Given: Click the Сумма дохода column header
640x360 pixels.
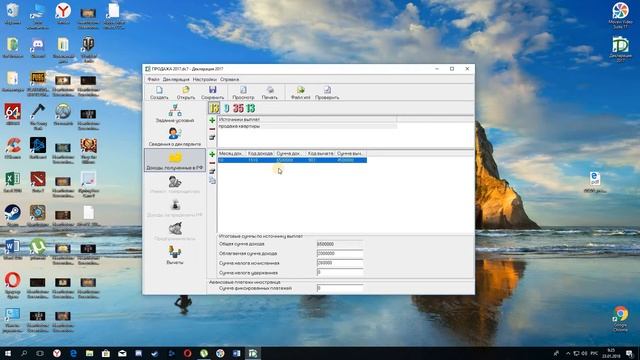Looking at the screenshot, I should pos(290,153).
